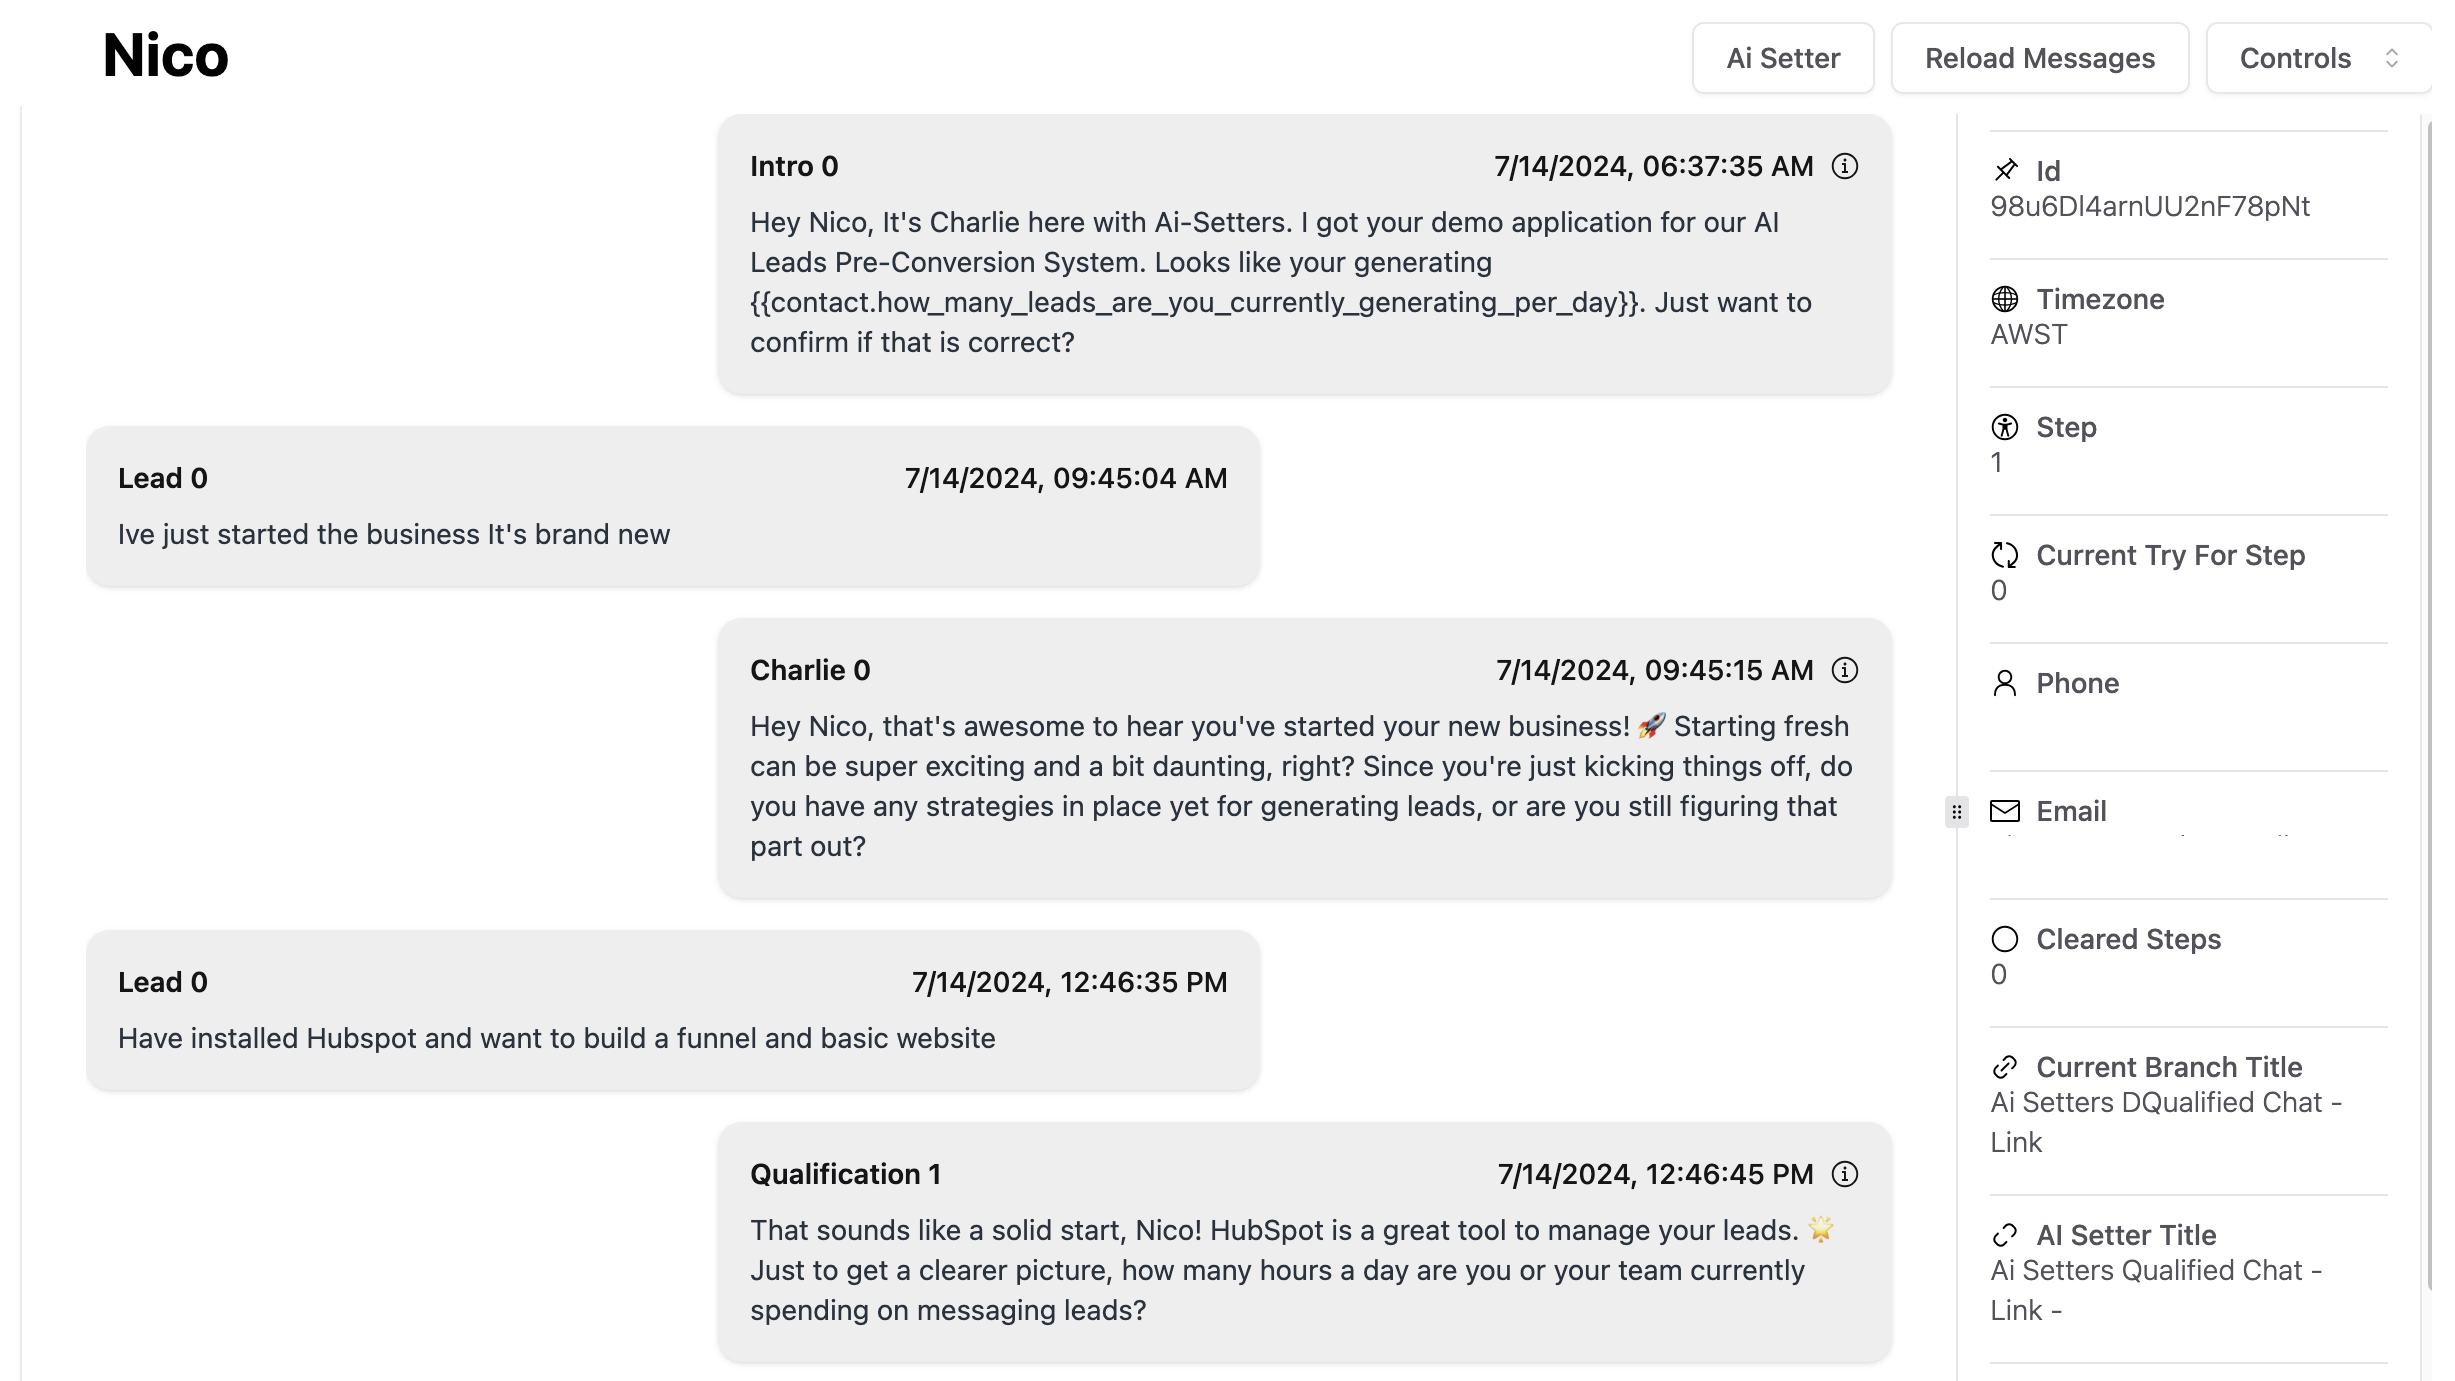Viewport: 2455px width, 1381px height.
Task: Click info icon on Charlie 0 message
Action: pos(1844,670)
